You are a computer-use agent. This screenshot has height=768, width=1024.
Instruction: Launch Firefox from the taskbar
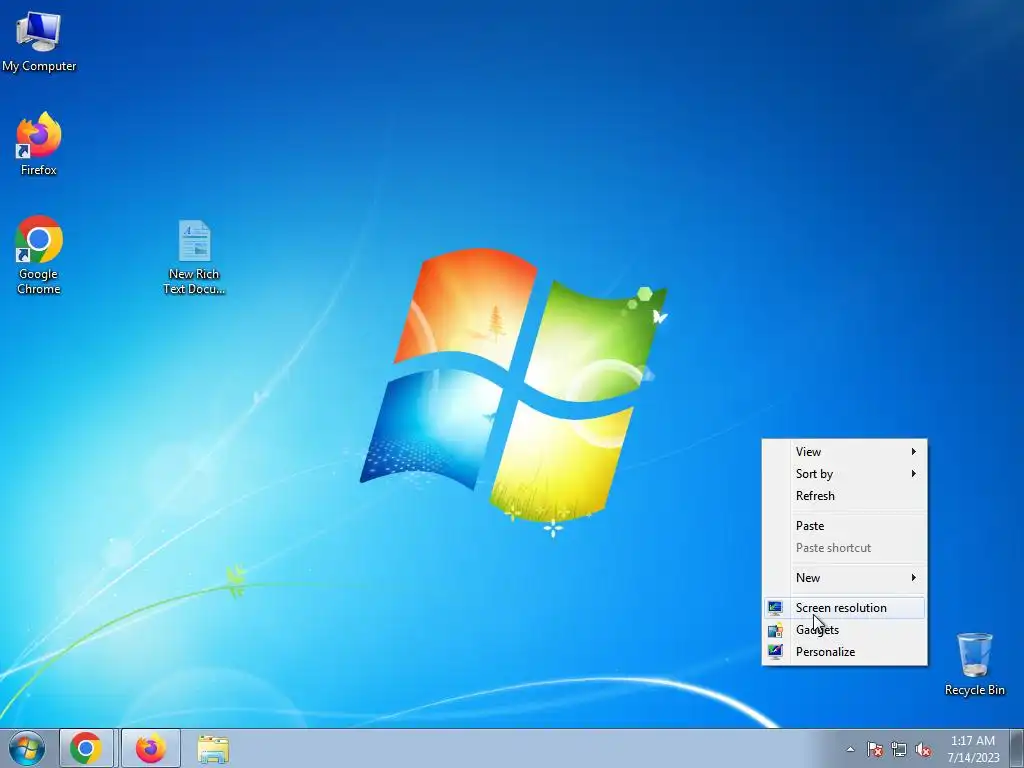point(150,748)
